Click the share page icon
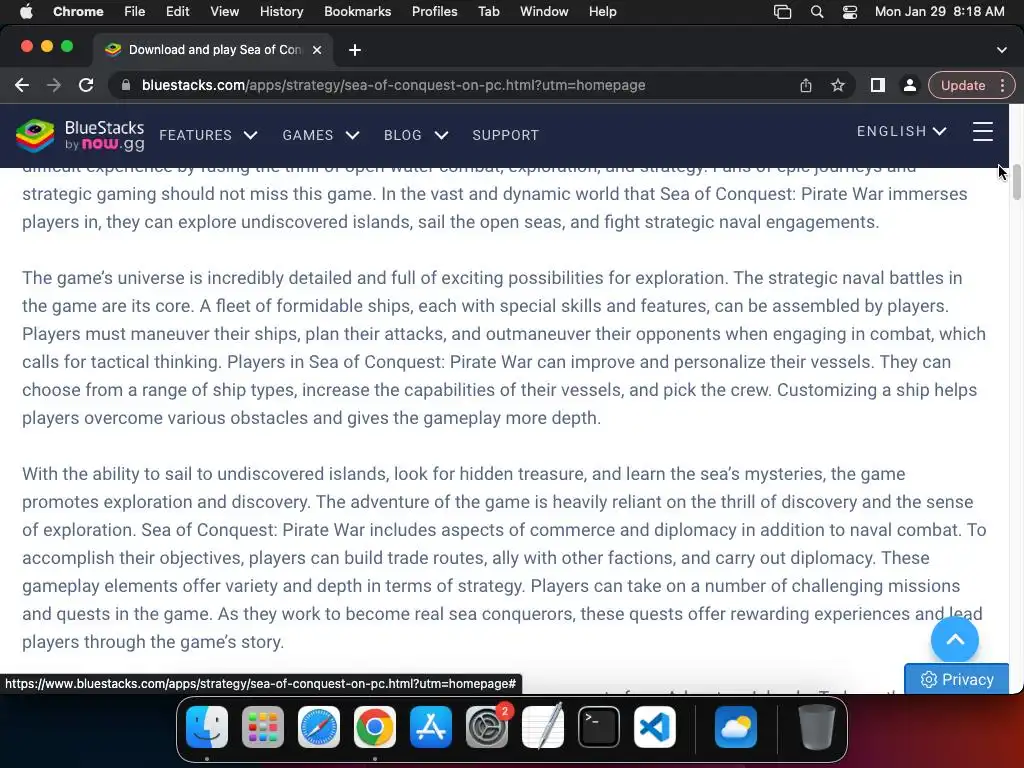1024x768 pixels. click(806, 85)
